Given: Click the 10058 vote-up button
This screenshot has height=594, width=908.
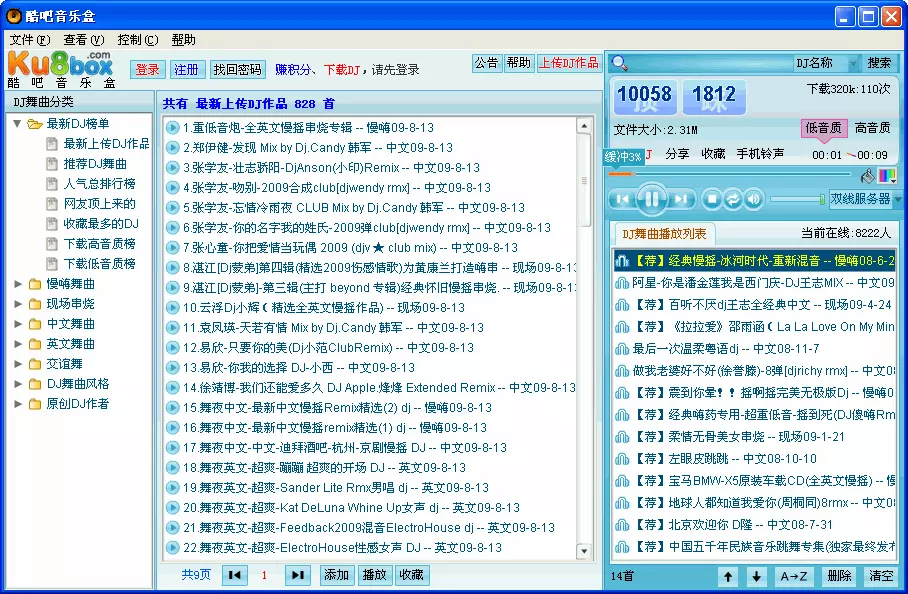Looking at the screenshot, I should (644, 97).
